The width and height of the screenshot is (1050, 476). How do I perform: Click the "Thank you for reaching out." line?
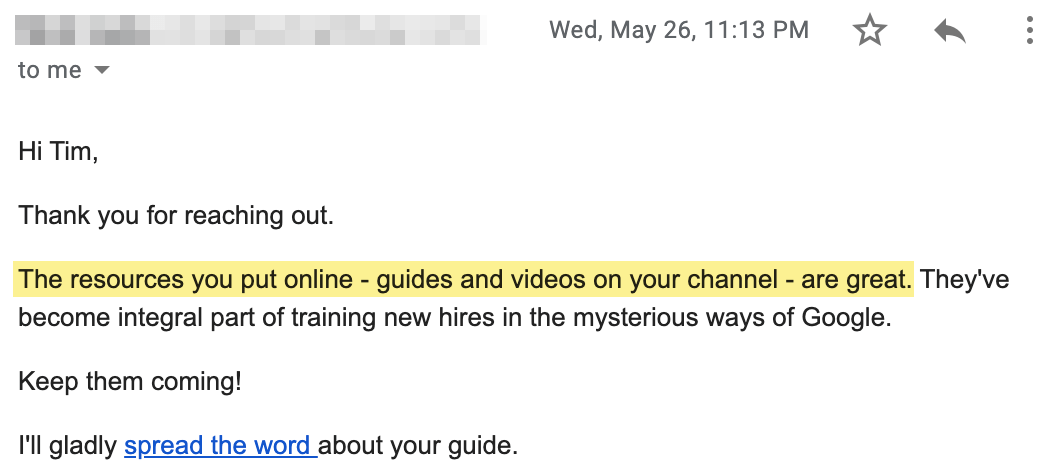coord(175,215)
